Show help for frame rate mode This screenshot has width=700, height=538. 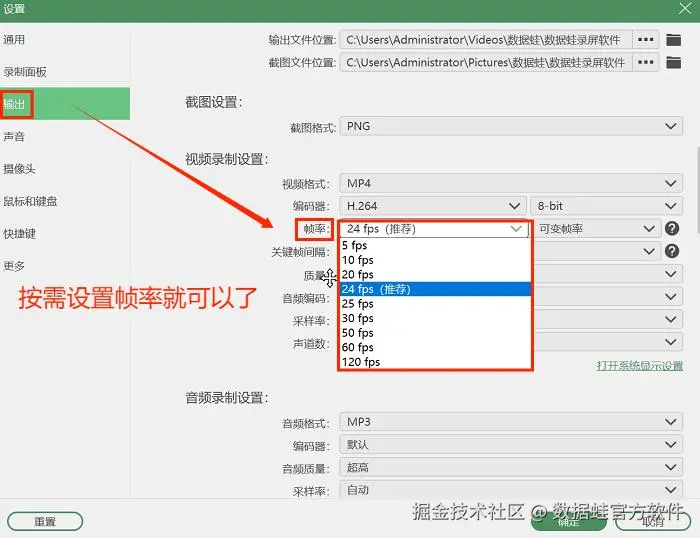(672, 229)
